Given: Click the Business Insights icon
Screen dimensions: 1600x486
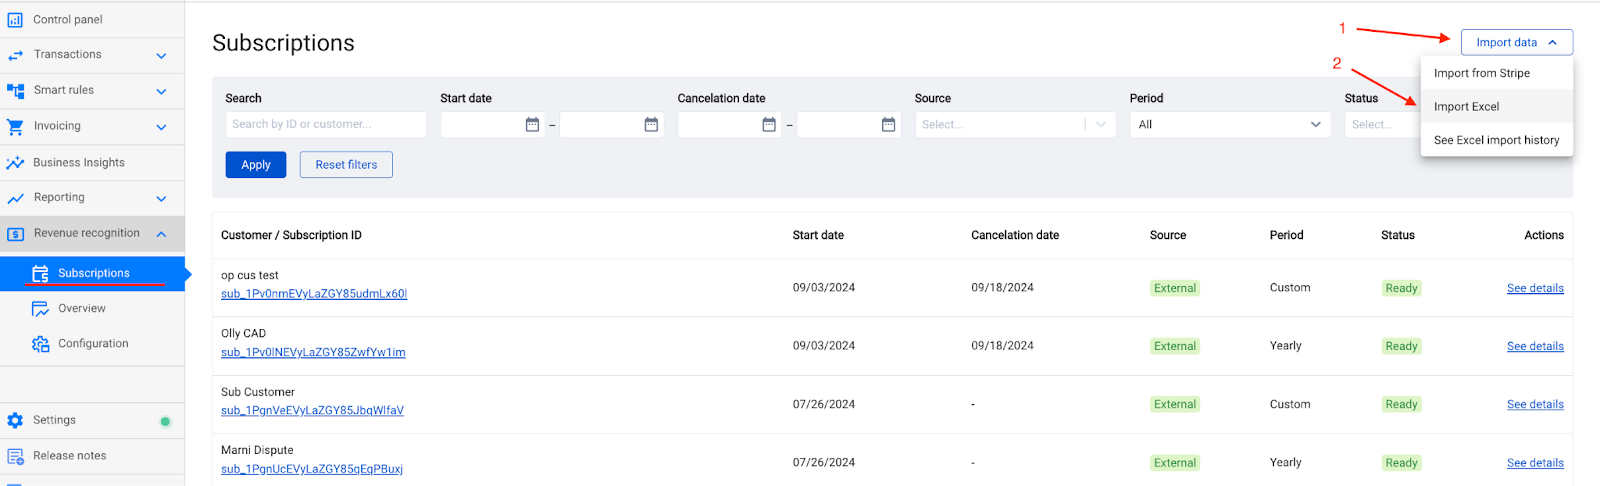Looking at the screenshot, I should 15,162.
